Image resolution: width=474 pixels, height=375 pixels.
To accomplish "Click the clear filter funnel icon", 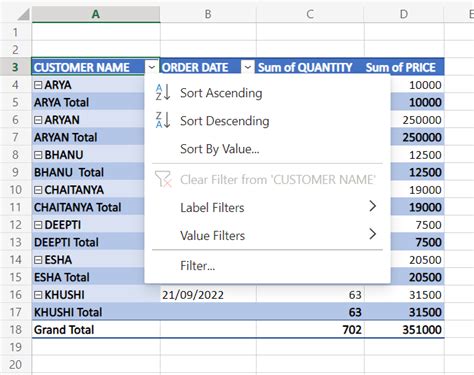I will (x=163, y=179).
